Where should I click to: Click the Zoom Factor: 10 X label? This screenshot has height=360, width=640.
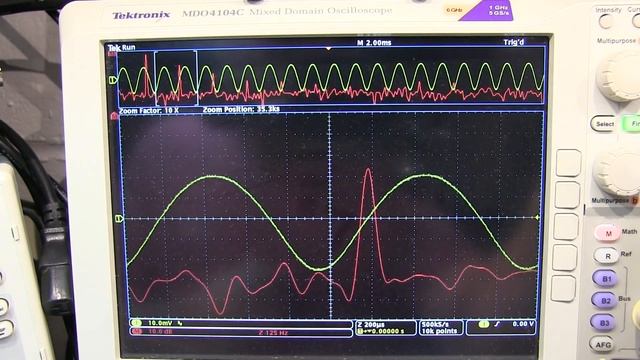(x=149, y=110)
